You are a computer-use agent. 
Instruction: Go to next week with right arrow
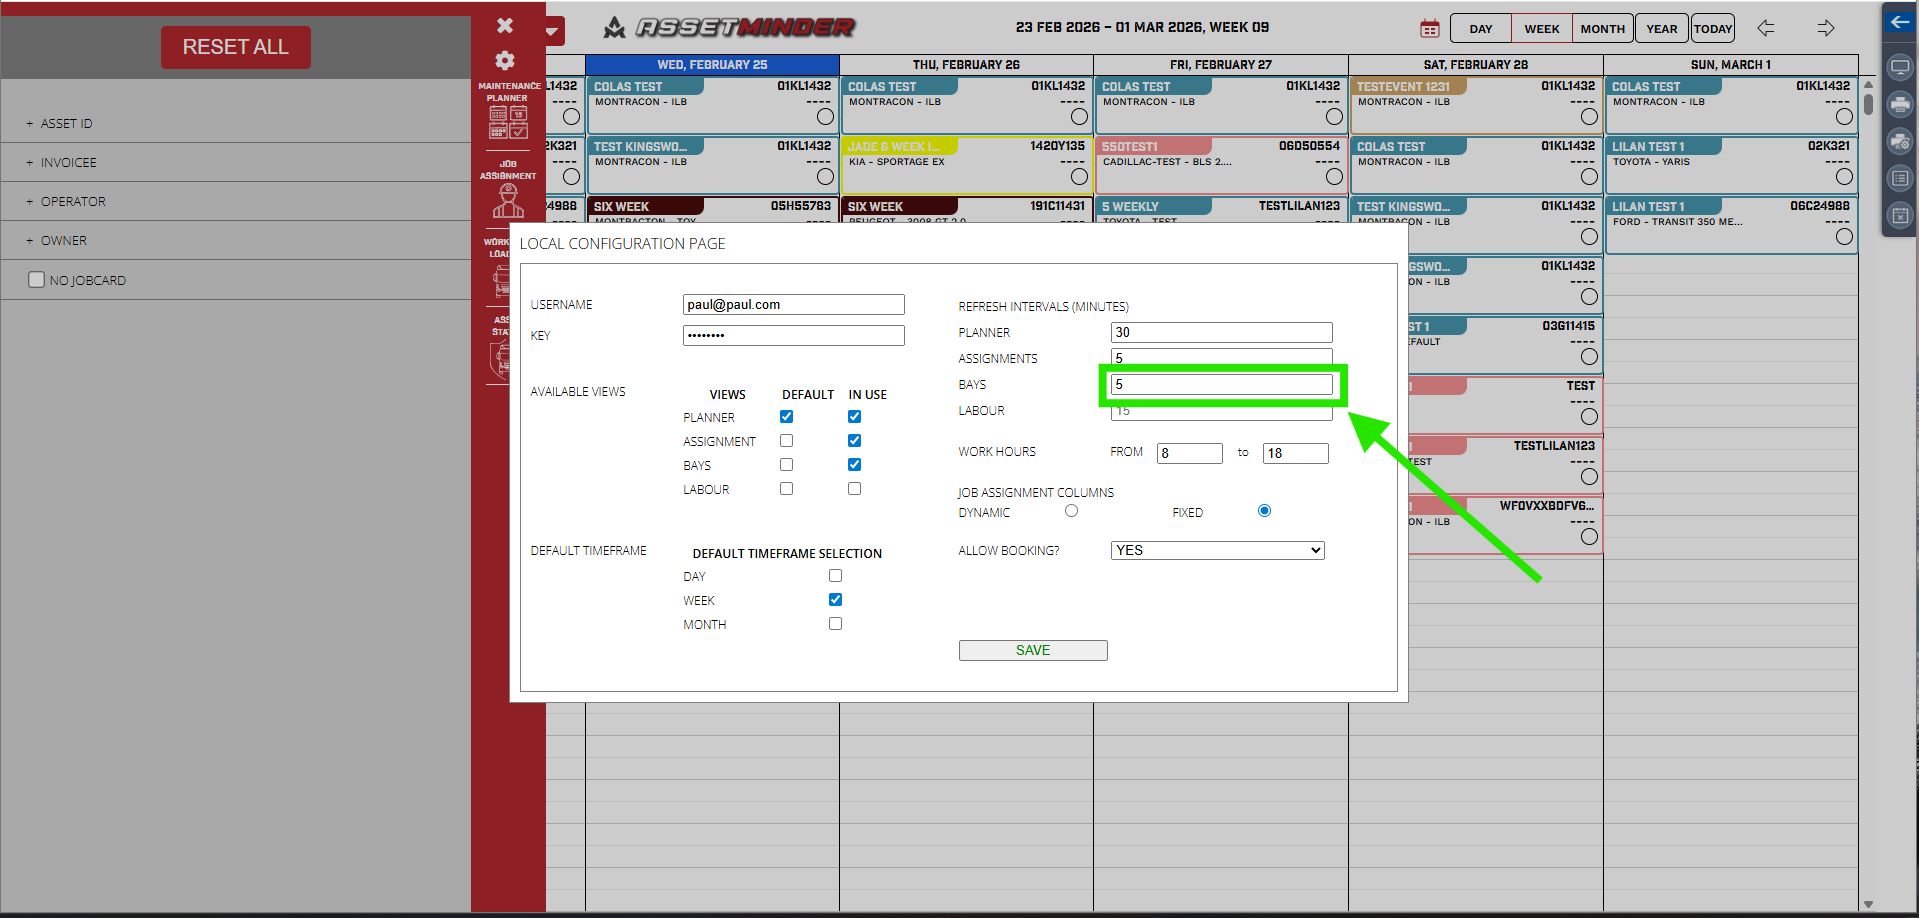(1826, 28)
